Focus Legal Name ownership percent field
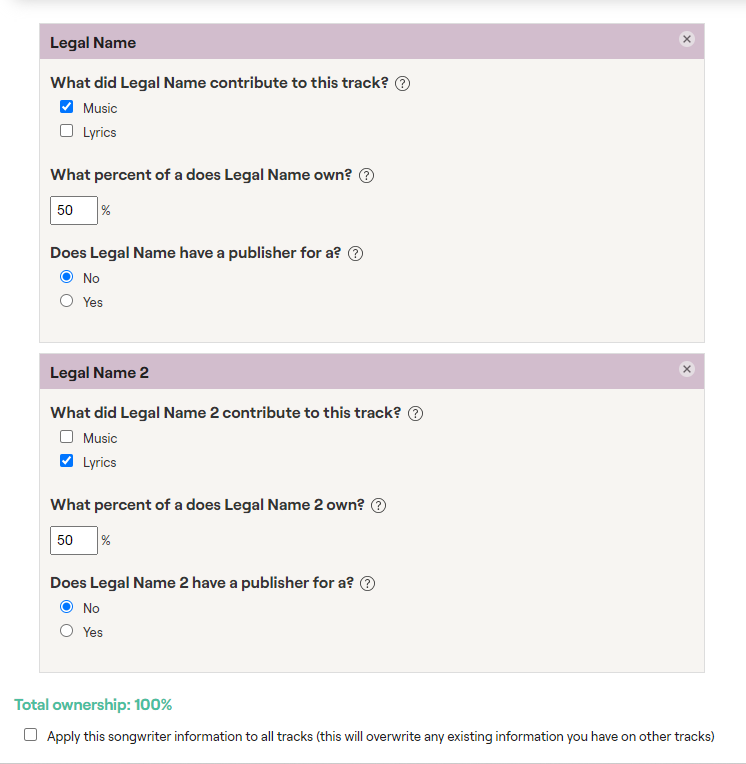The image size is (746, 764). 74,210
